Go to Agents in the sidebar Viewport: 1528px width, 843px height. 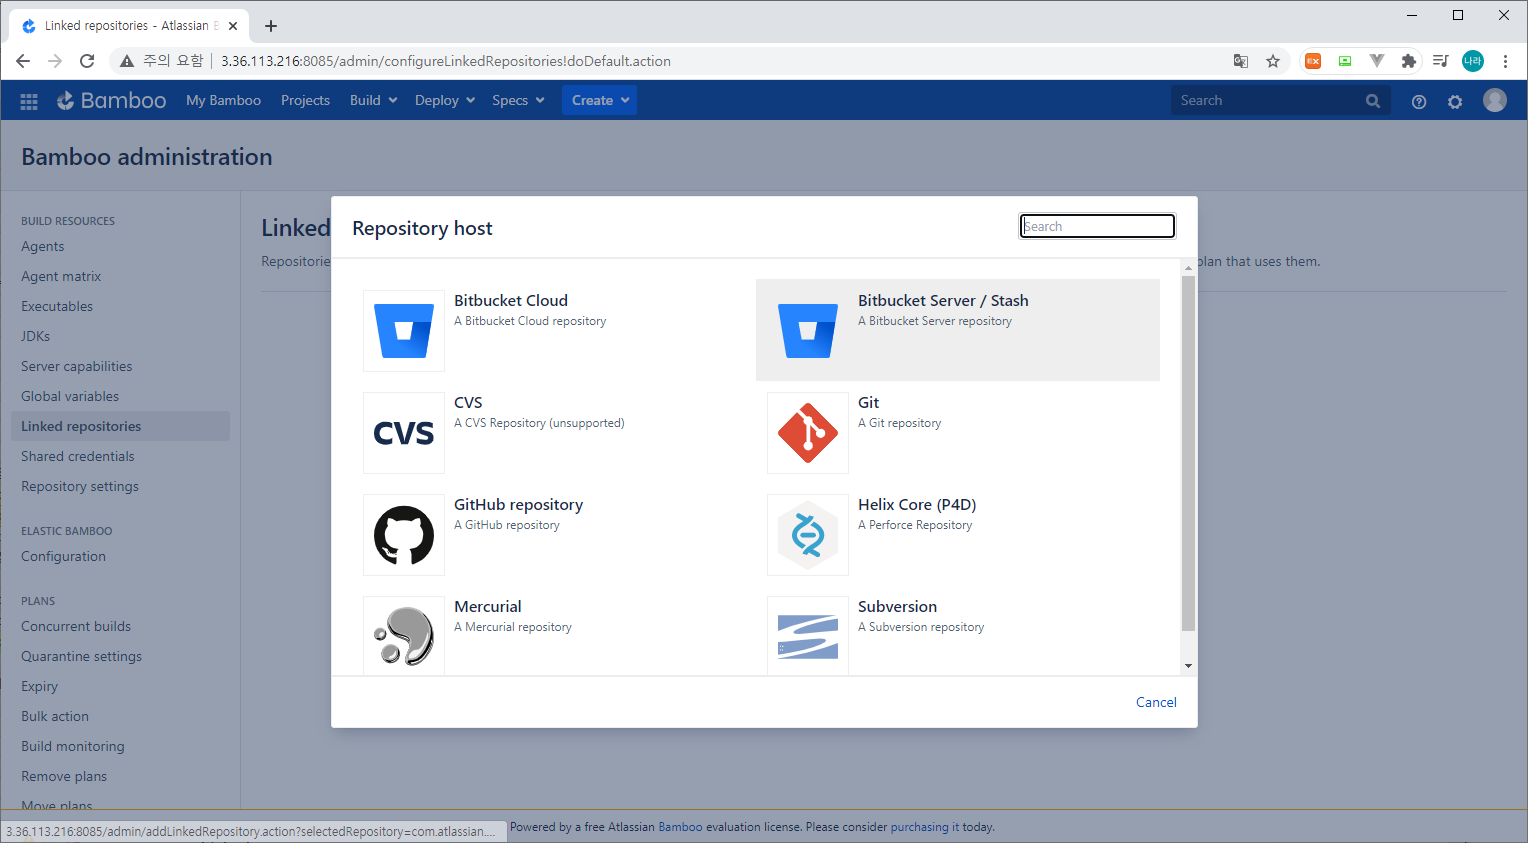(x=43, y=246)
